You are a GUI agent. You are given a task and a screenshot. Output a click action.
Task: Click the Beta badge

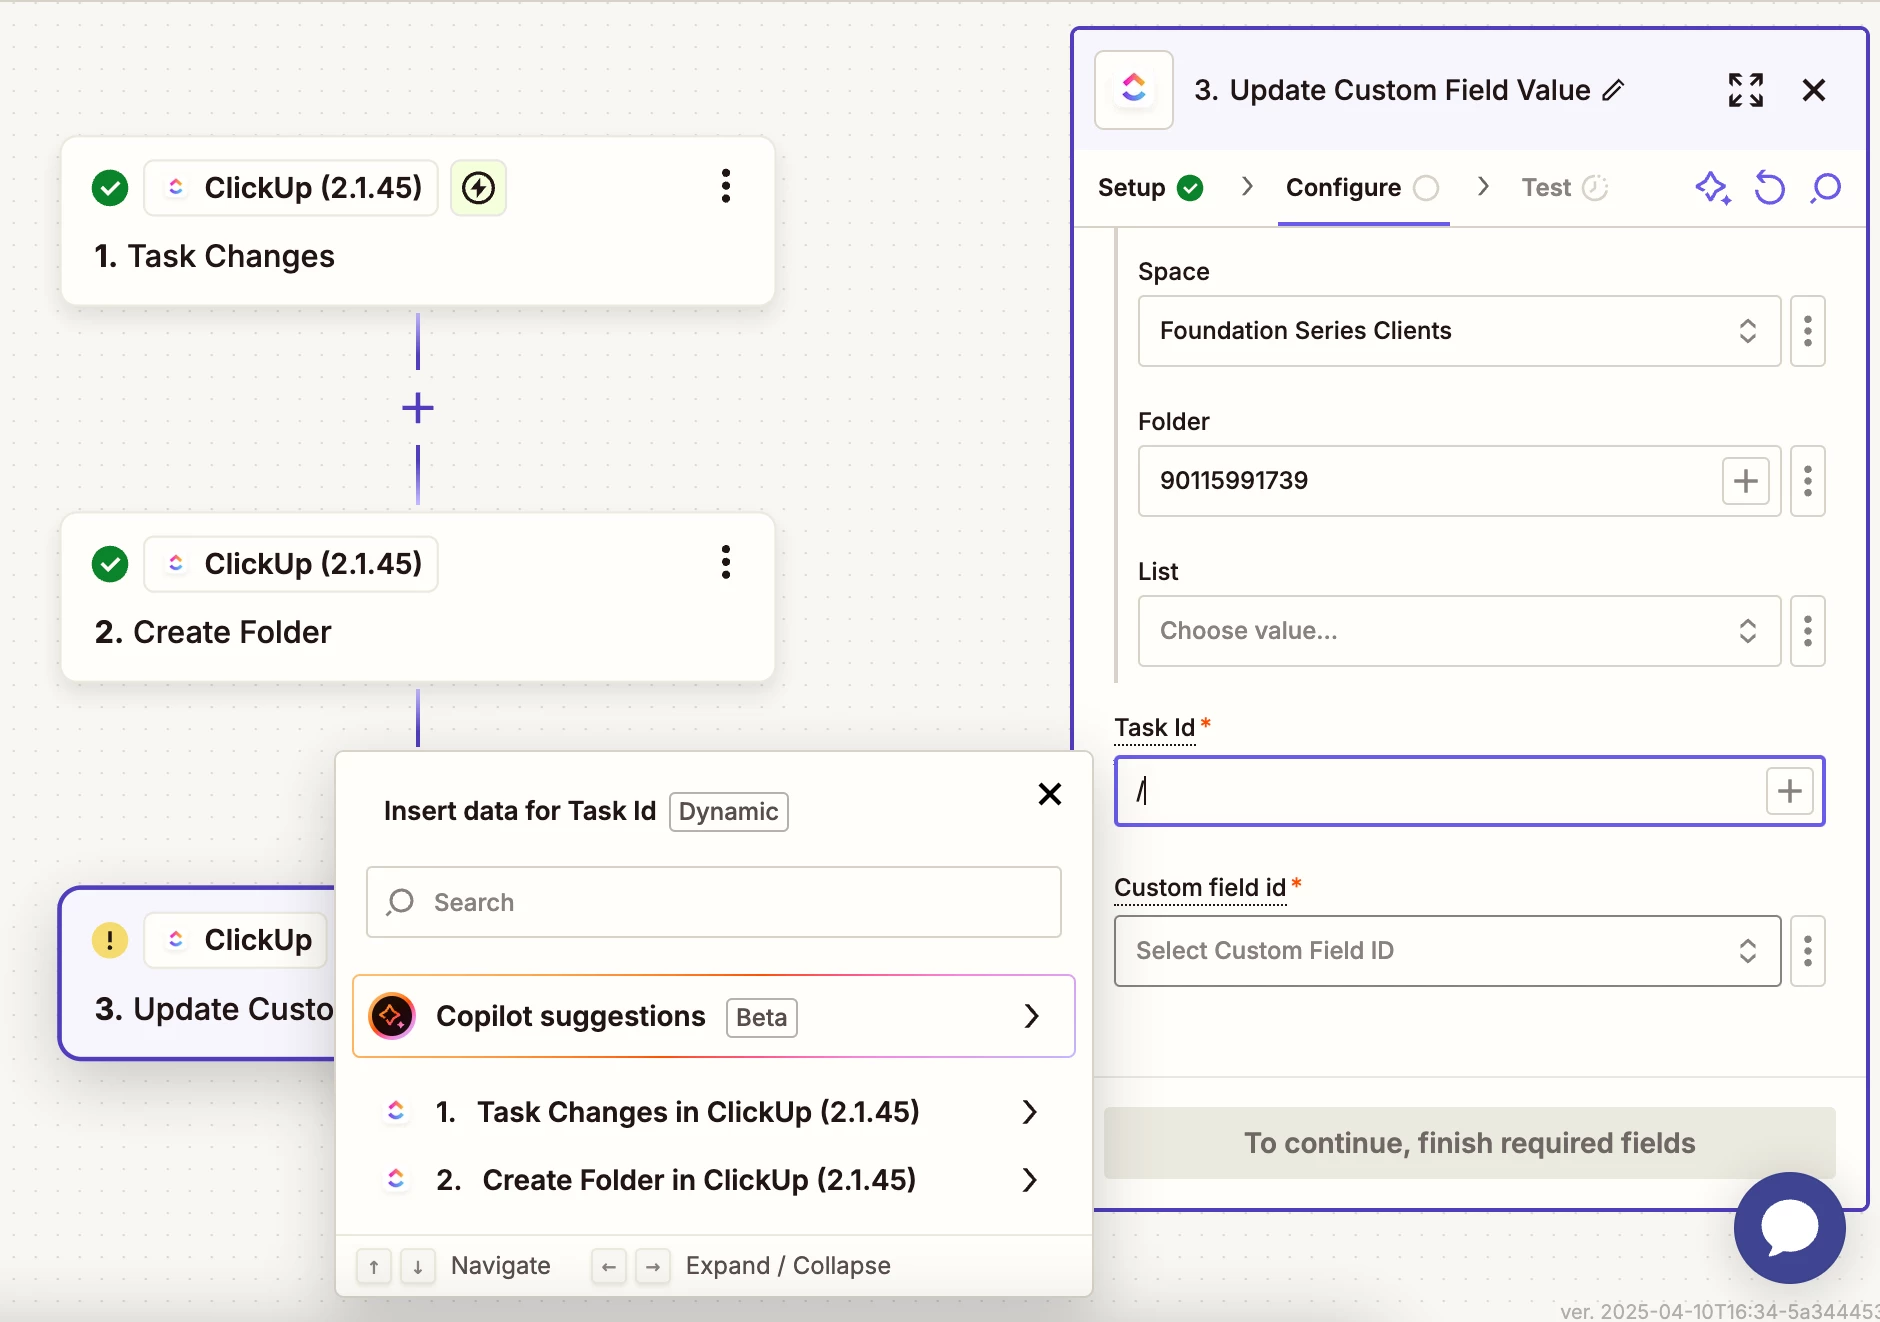[x=762, y=1018]
